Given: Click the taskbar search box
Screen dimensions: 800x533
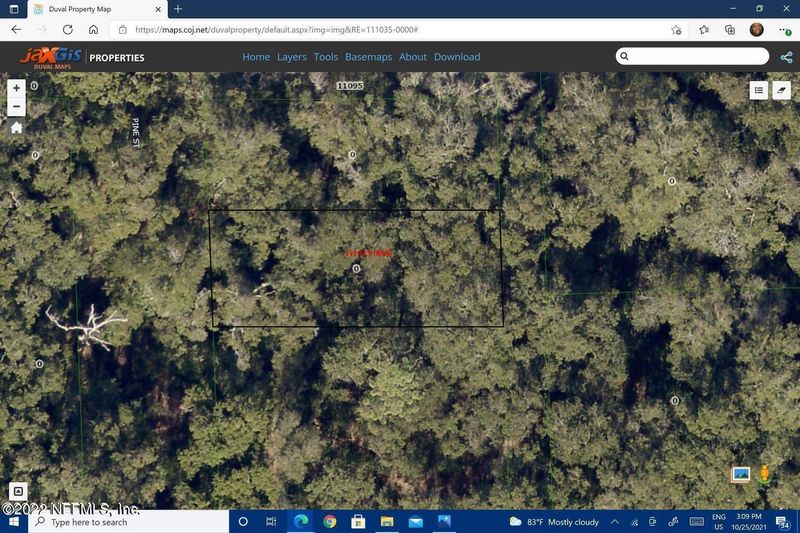Looking at the screenshot, I should (128, 522).
